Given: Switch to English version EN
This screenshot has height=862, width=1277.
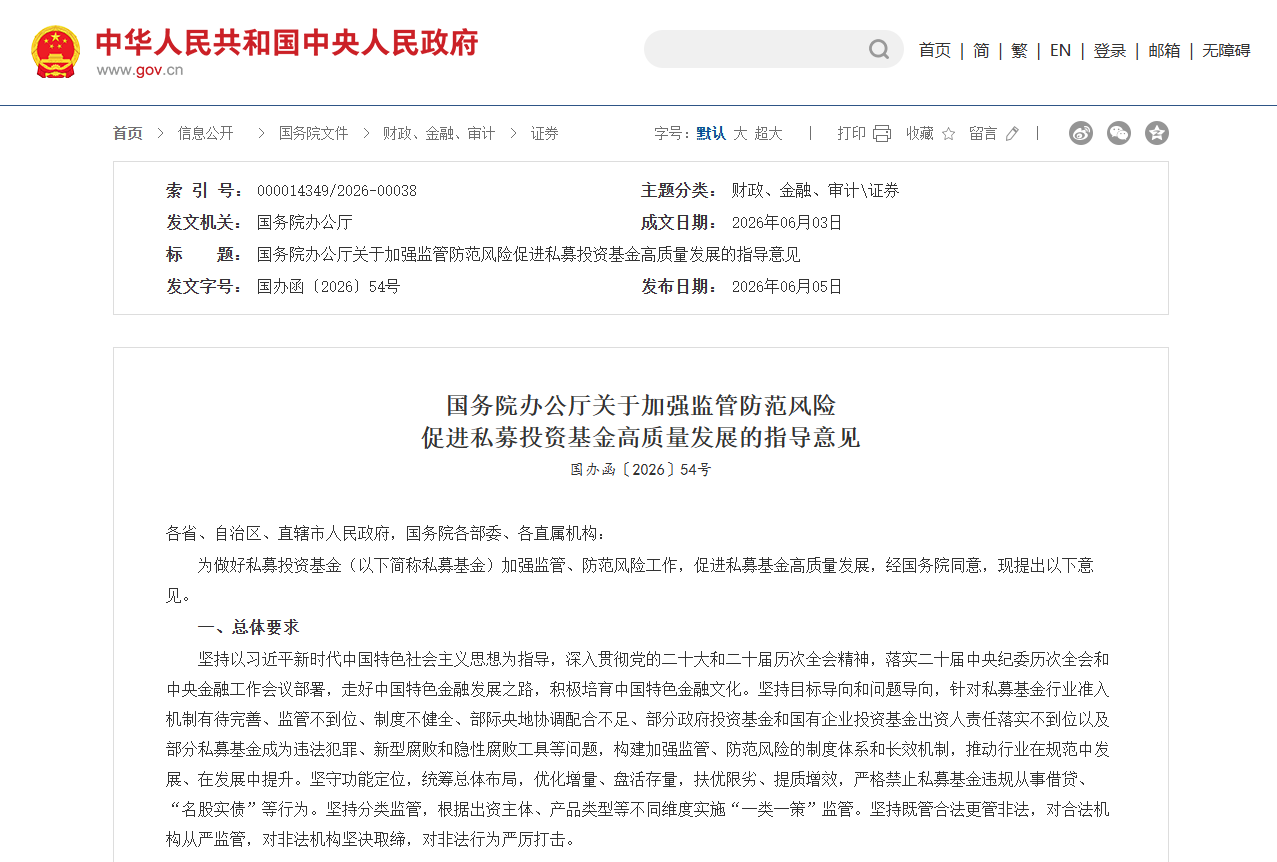Looking at the screenshot, I should (1060, 50).
